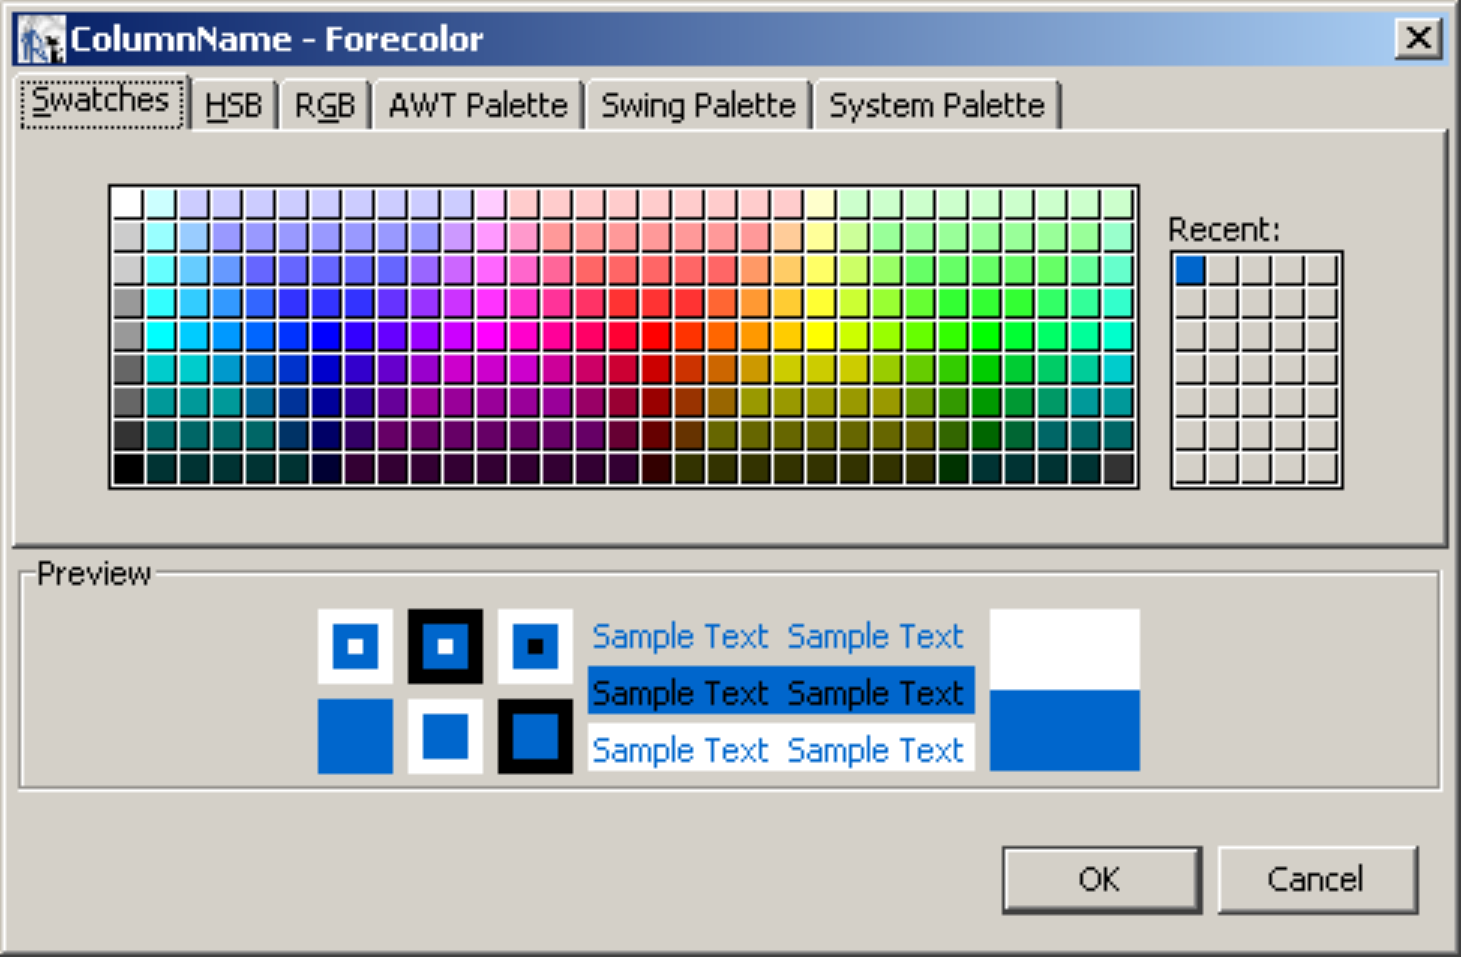Choose the pure white swatch in the palette
1461x957 pixels.
[x=127, y=204]
